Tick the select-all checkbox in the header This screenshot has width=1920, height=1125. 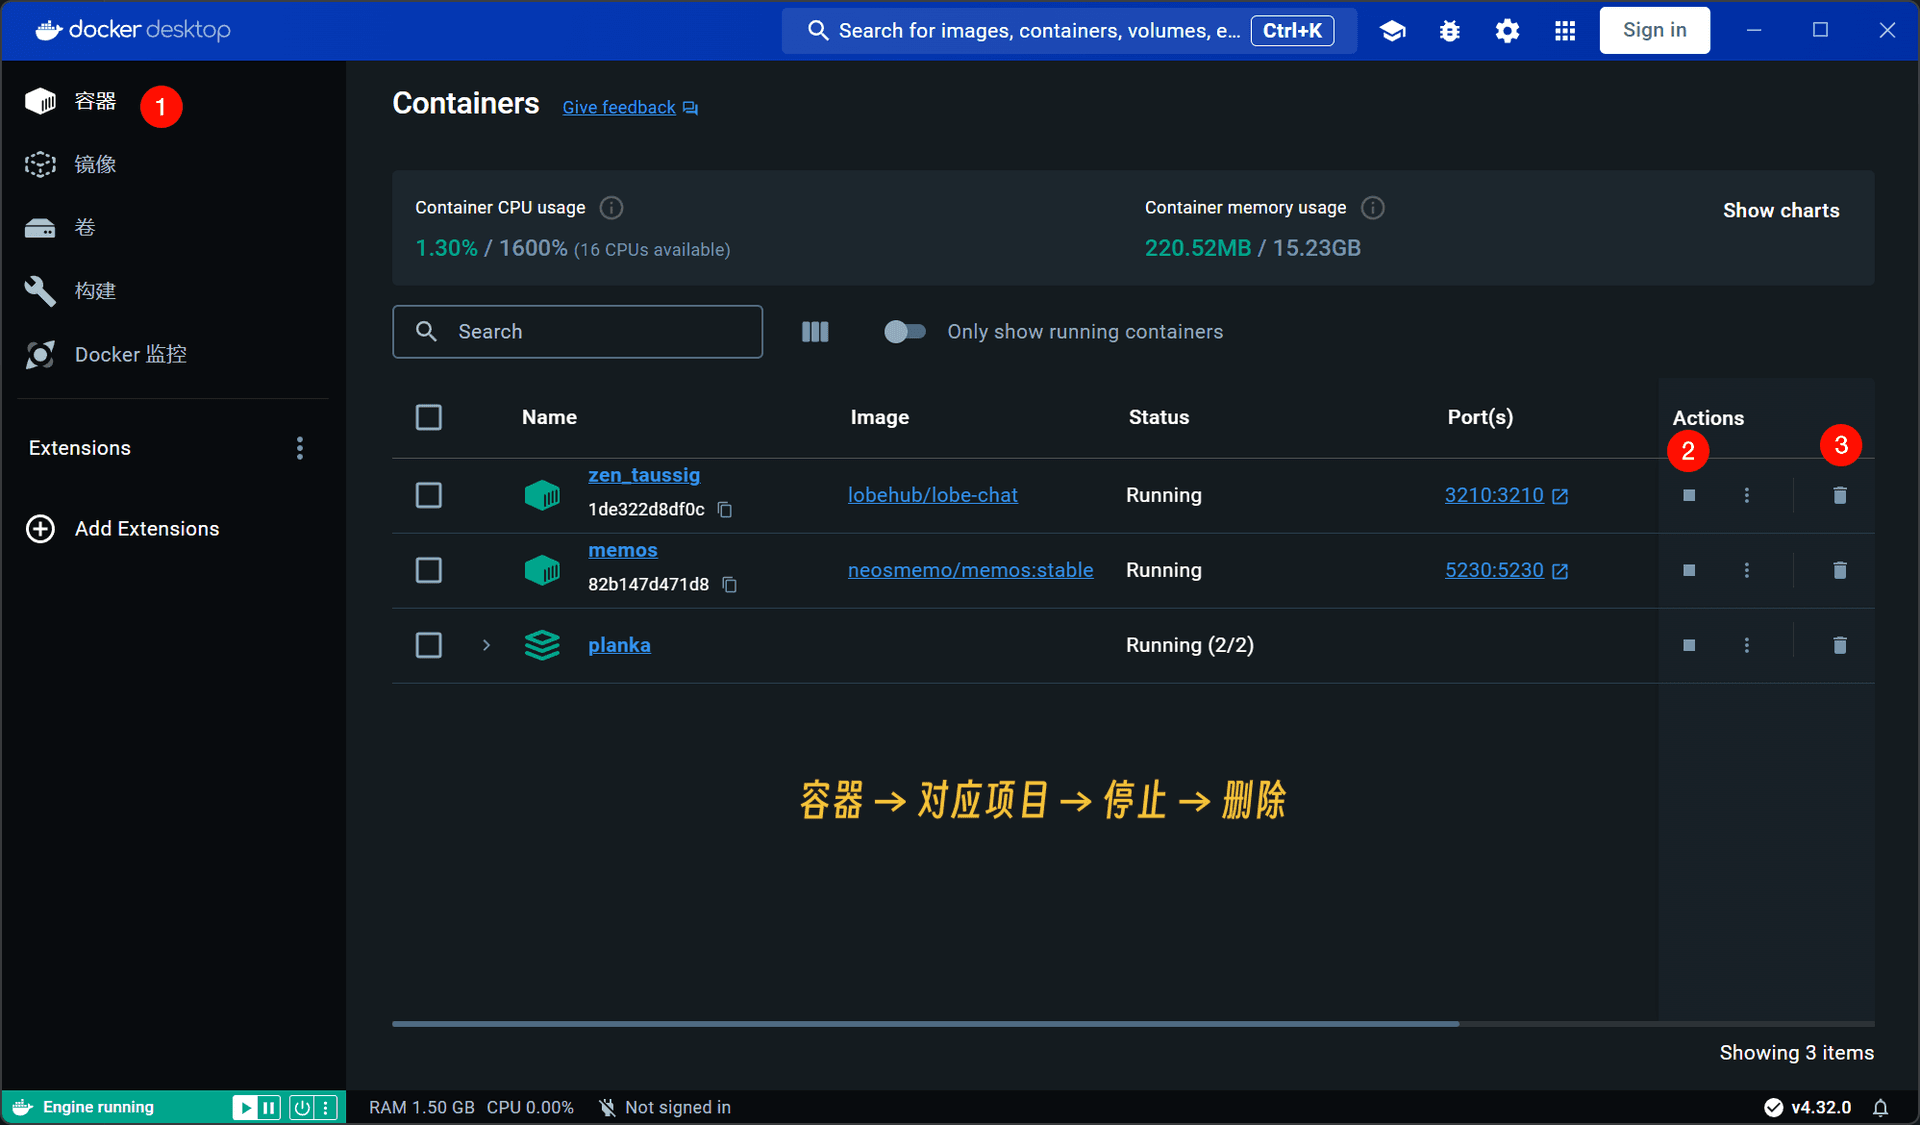coord(428,417)
